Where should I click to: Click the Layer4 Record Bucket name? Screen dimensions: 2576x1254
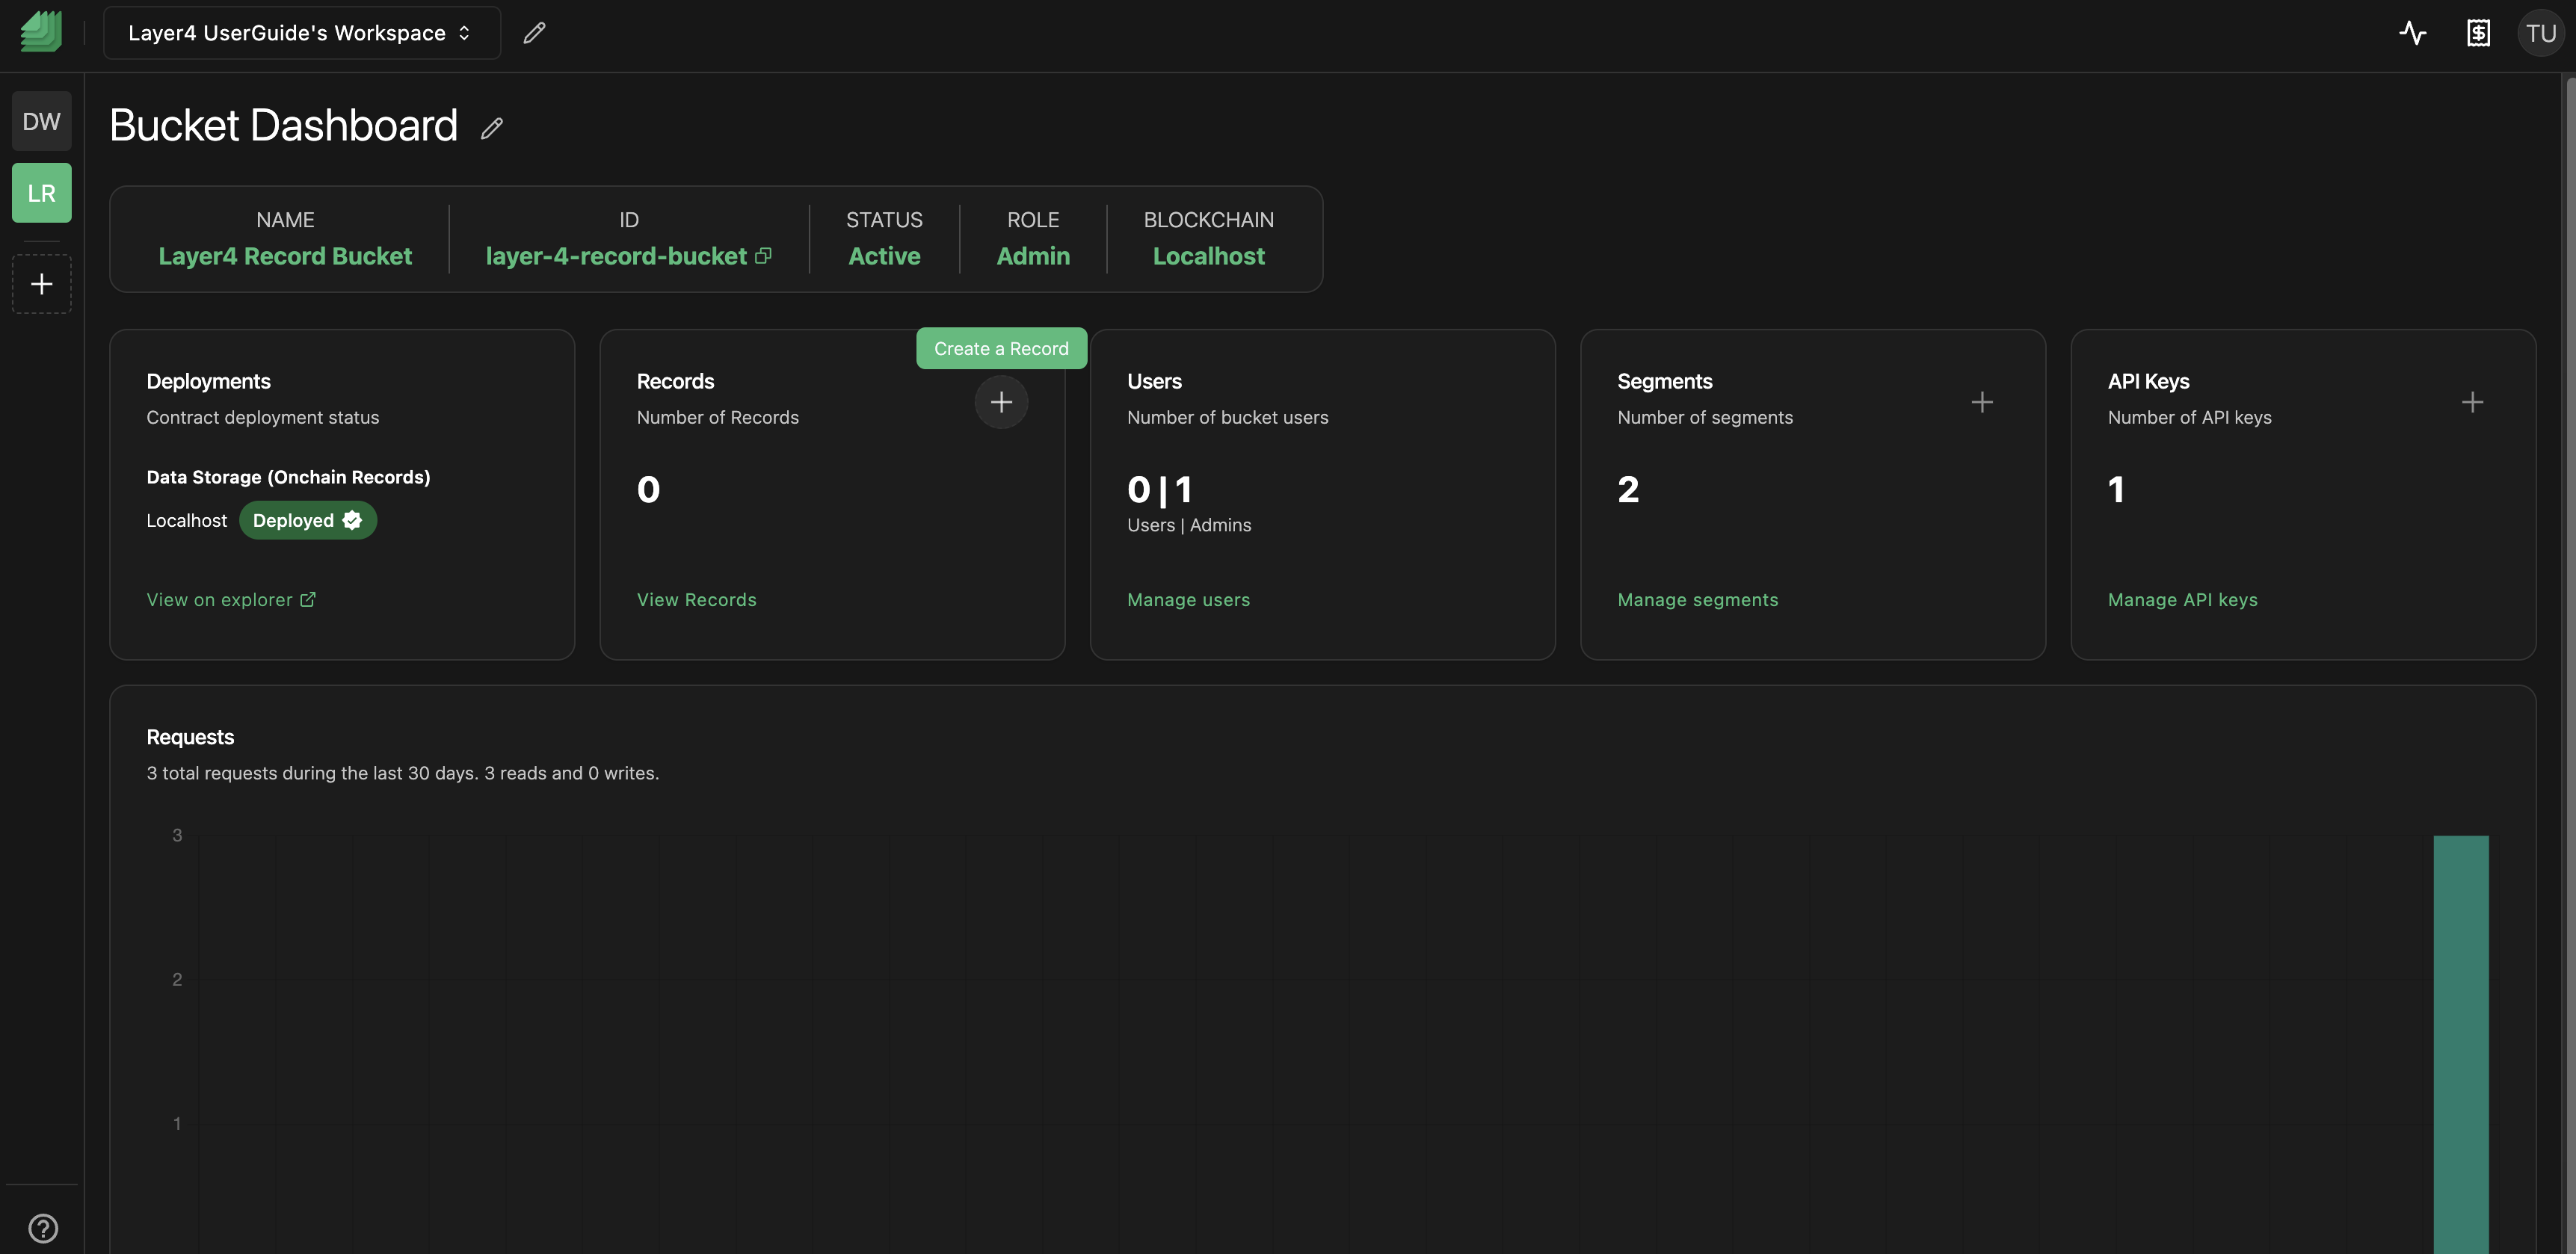point(285,256)
